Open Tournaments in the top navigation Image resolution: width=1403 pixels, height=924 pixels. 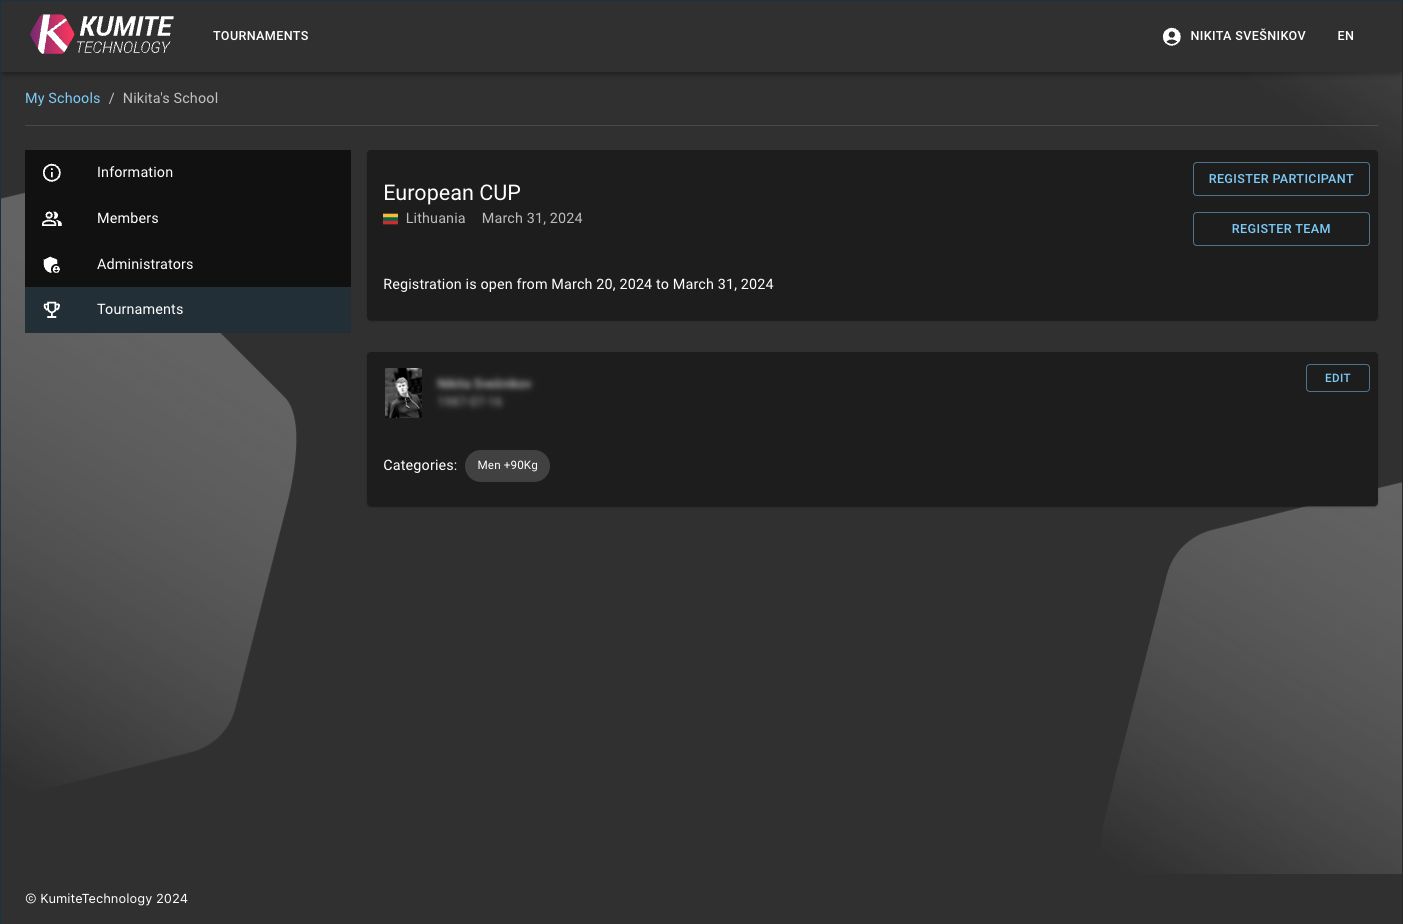(x=260, y=36)
